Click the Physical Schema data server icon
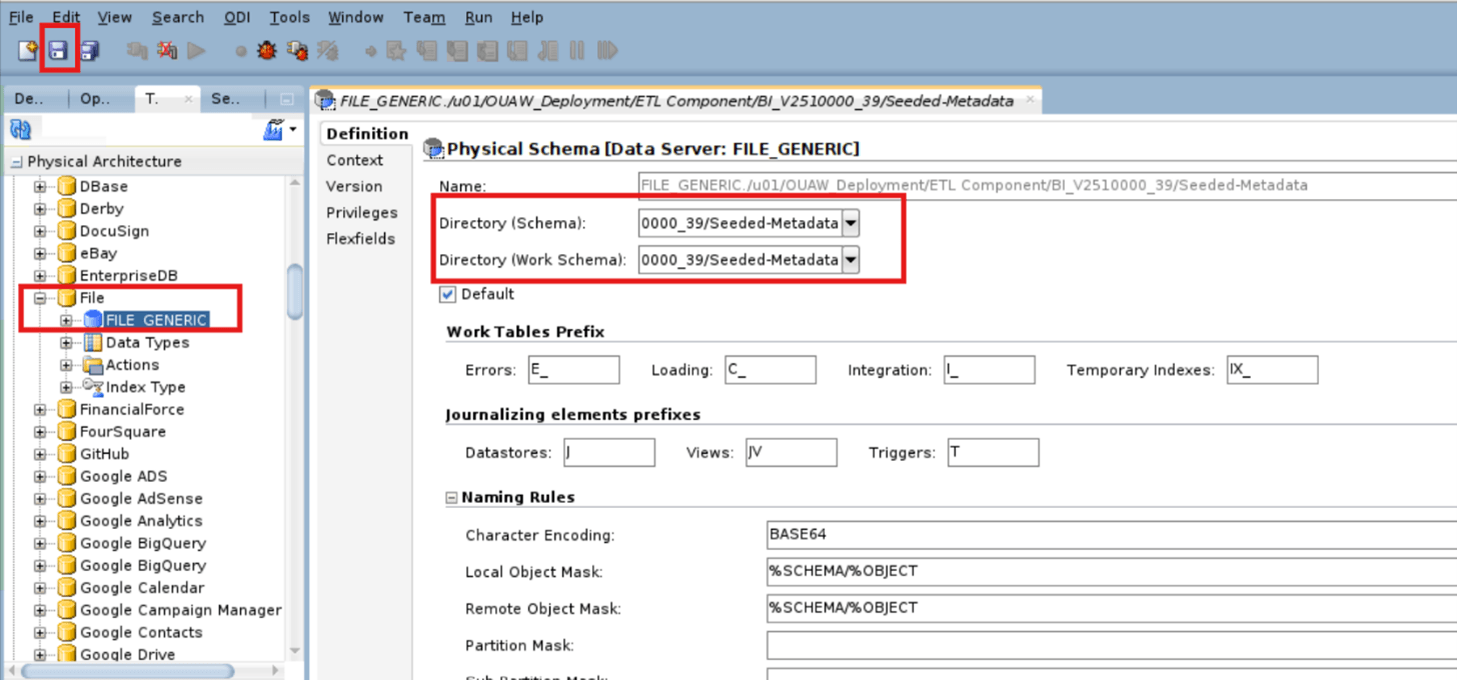The height and width of the screenshot is (680, 1457). point(433,148)
